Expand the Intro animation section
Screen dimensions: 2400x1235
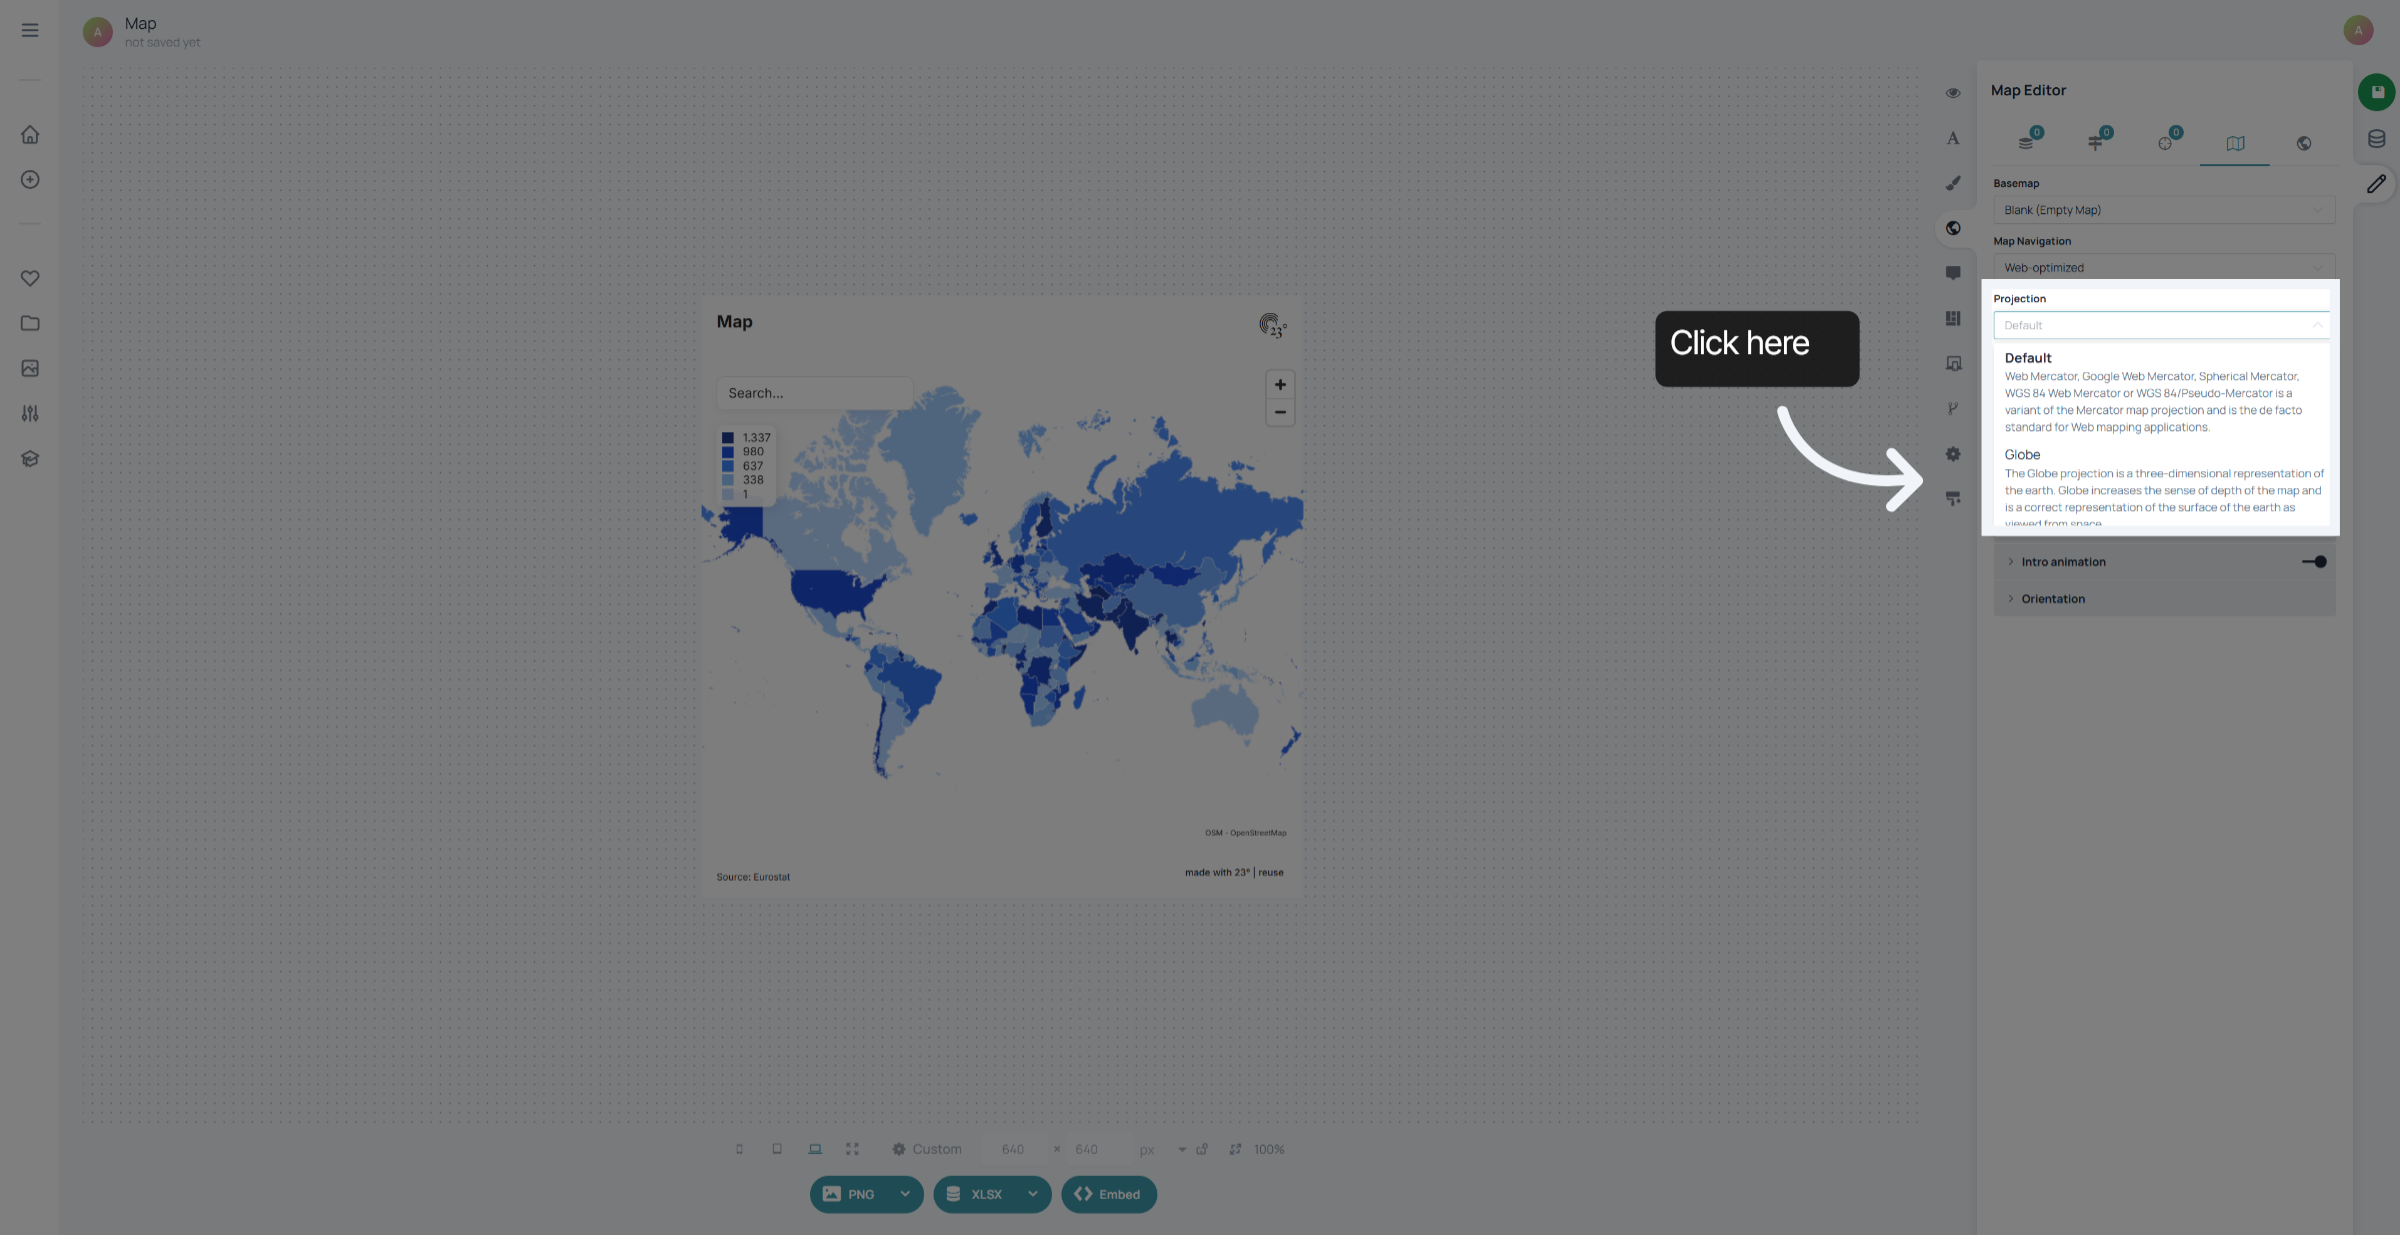pos(2062,562)
